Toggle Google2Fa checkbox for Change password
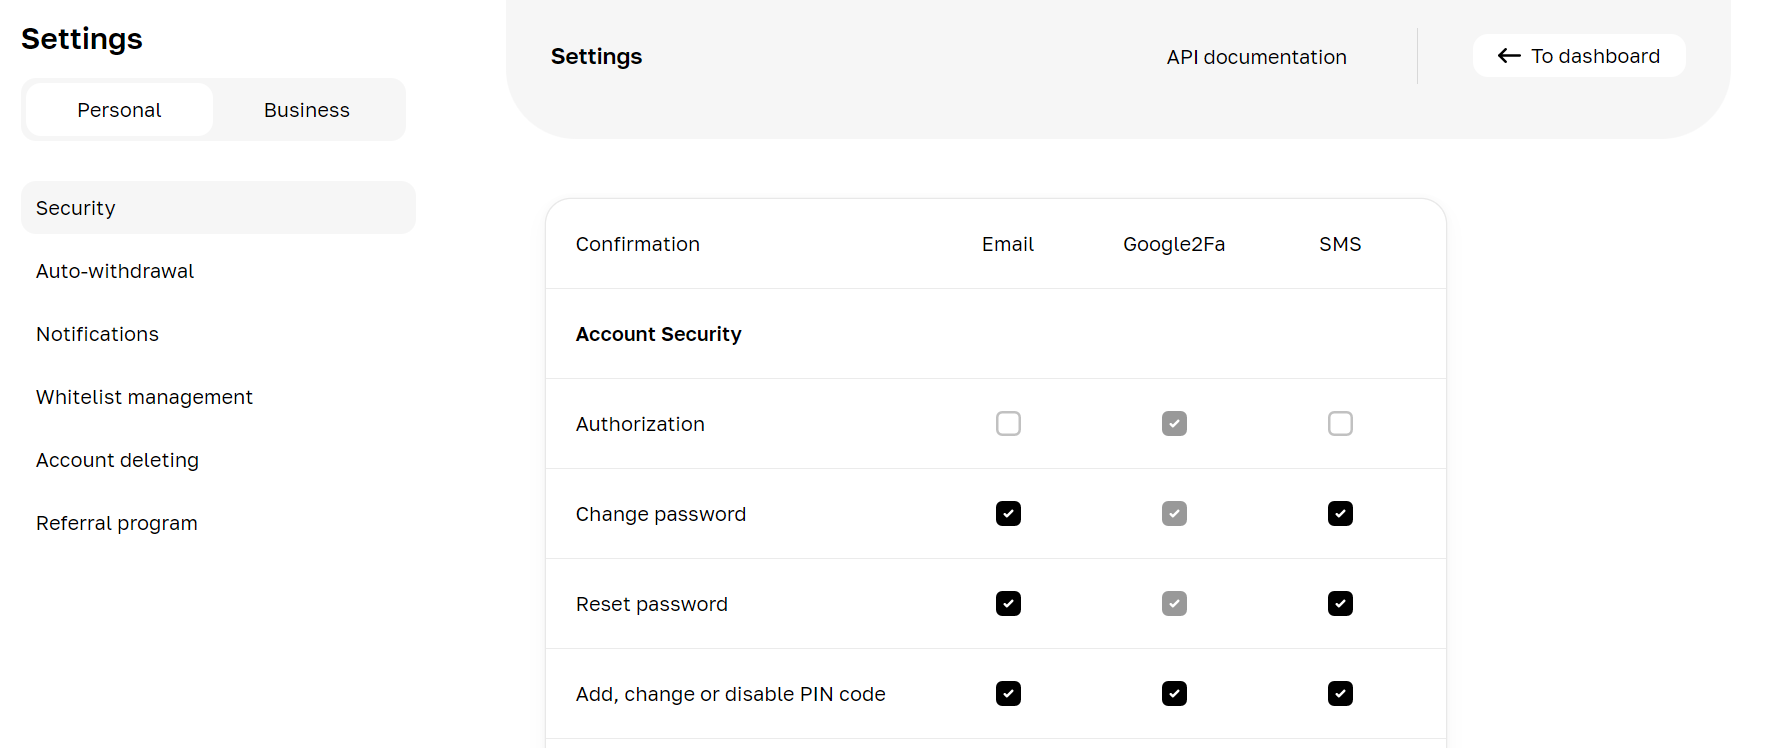1782x748 pixels. click(x=1174, y=514)
